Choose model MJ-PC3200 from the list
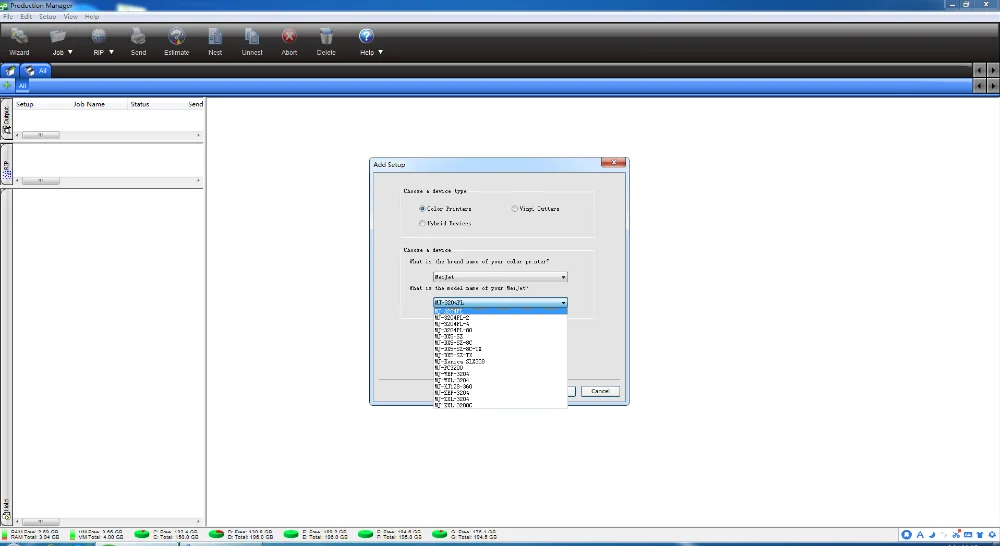This screenshot has width=1000, height=546. pos(500,367)
